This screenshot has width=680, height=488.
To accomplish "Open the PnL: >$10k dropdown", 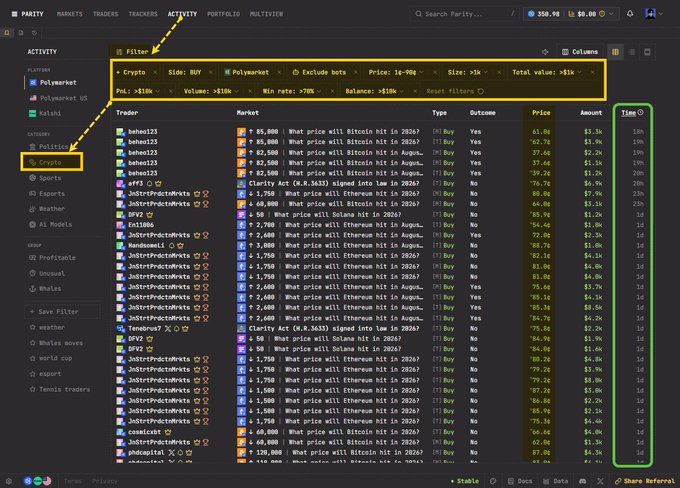I will 138,91.
